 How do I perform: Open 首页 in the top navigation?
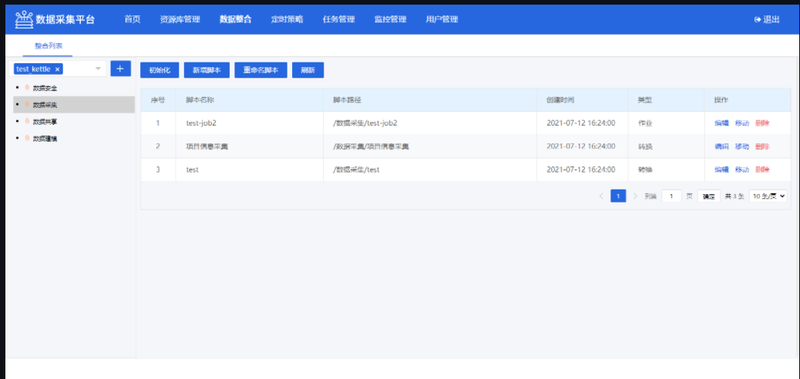point(133,19)
